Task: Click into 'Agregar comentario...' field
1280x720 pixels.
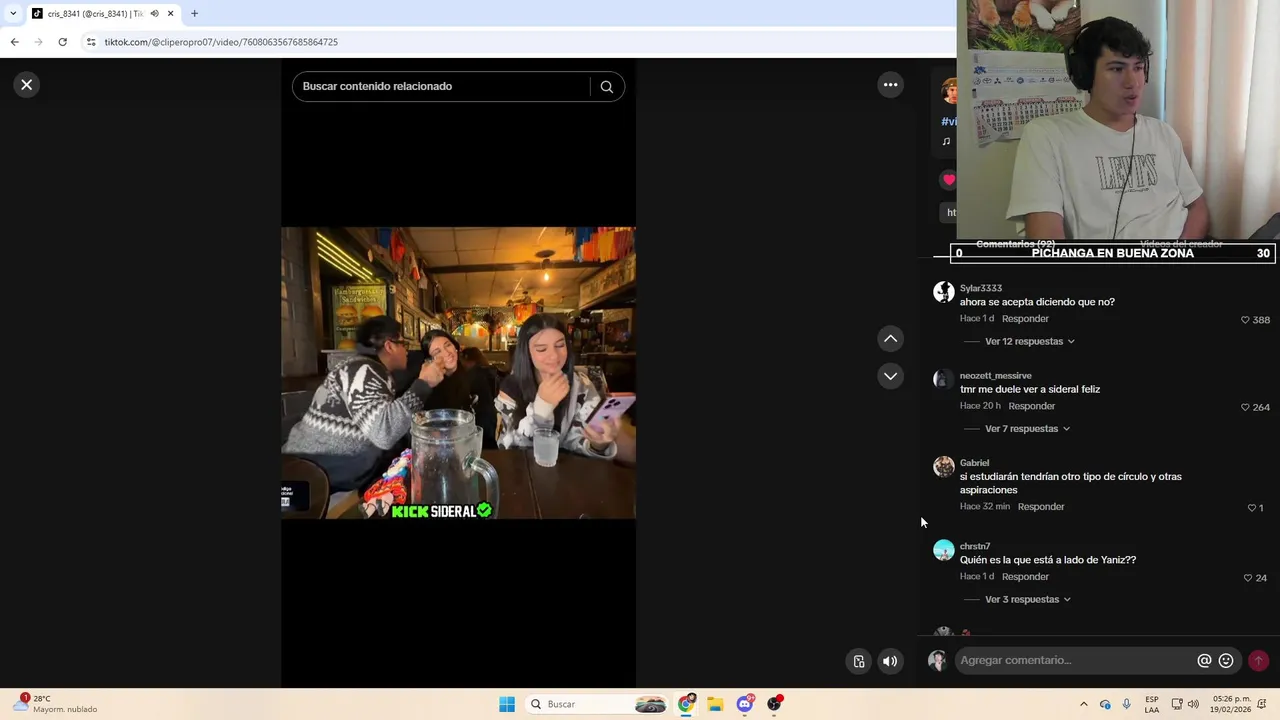Action: click(1075, 661)
